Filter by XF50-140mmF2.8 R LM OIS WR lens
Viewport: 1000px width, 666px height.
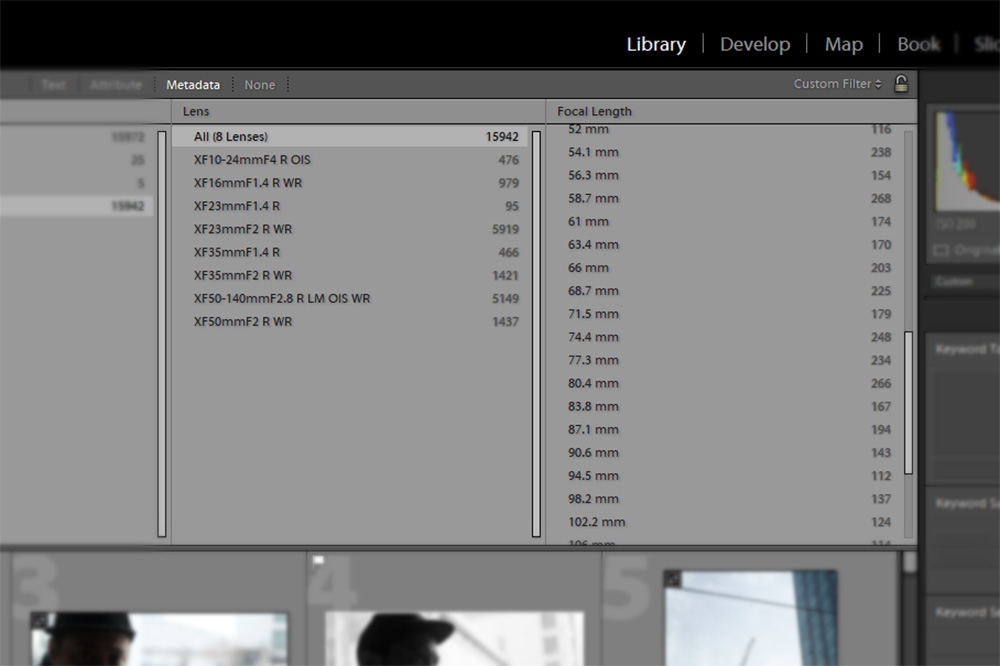pyautogui.click(x=282, y=298)
